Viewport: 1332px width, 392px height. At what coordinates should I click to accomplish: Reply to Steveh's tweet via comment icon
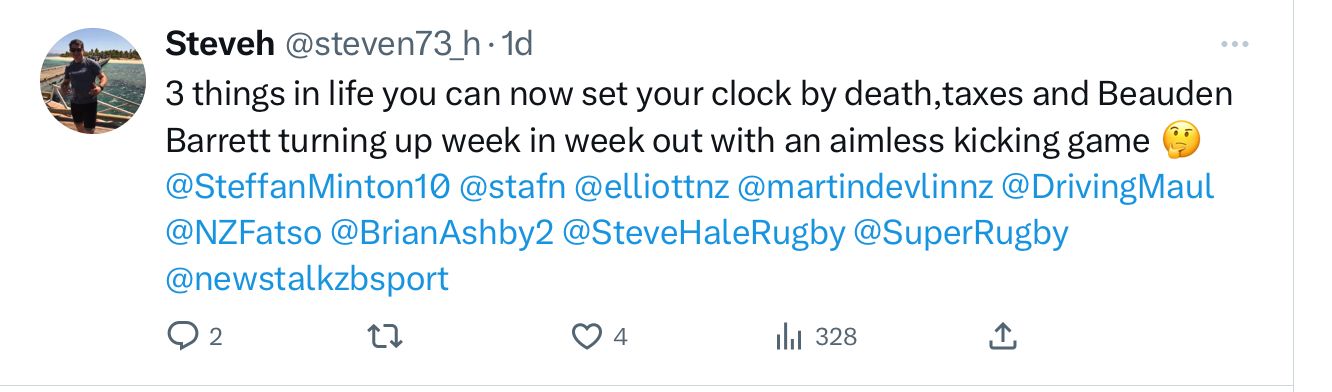[183, 337]
